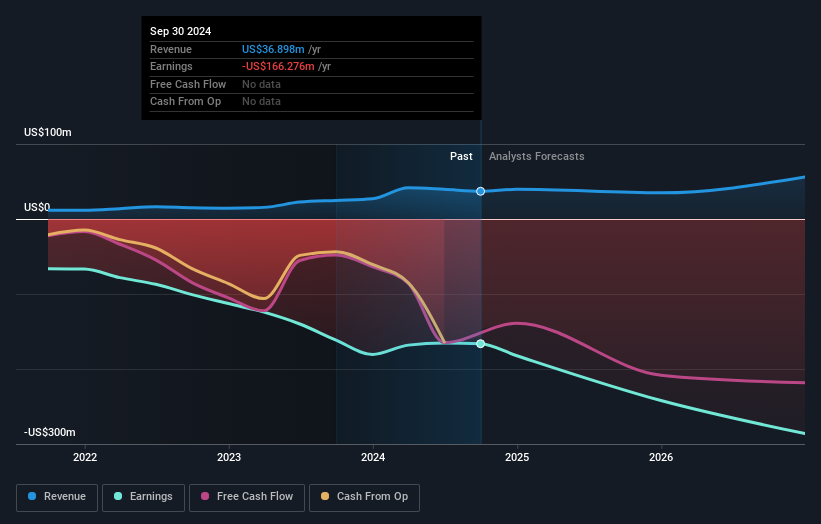This screenshot has width=821, height=524.
Task: Click the tooltip date Sep 30 2024
Action: [181, 31]
